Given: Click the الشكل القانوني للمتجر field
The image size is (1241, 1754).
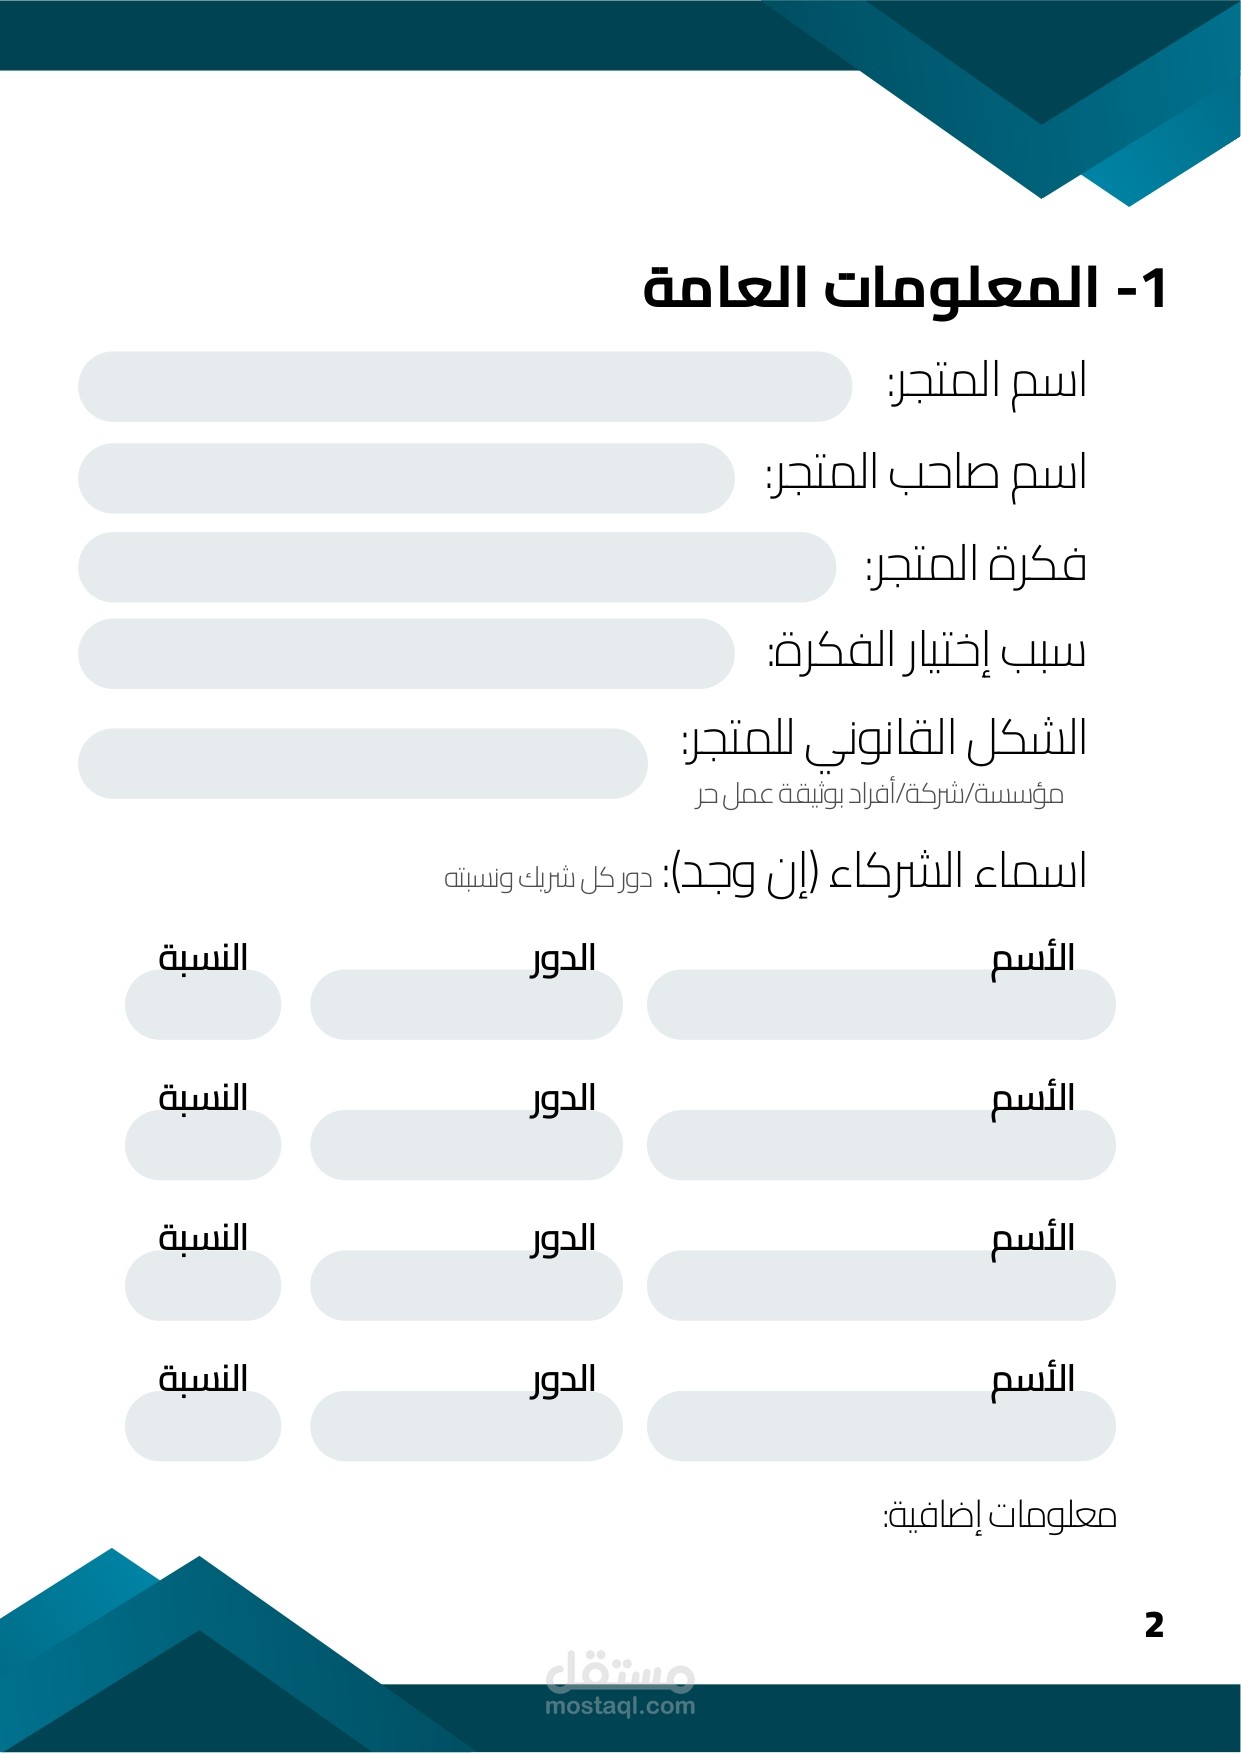Looking at the screenshot, I should 363,763.
